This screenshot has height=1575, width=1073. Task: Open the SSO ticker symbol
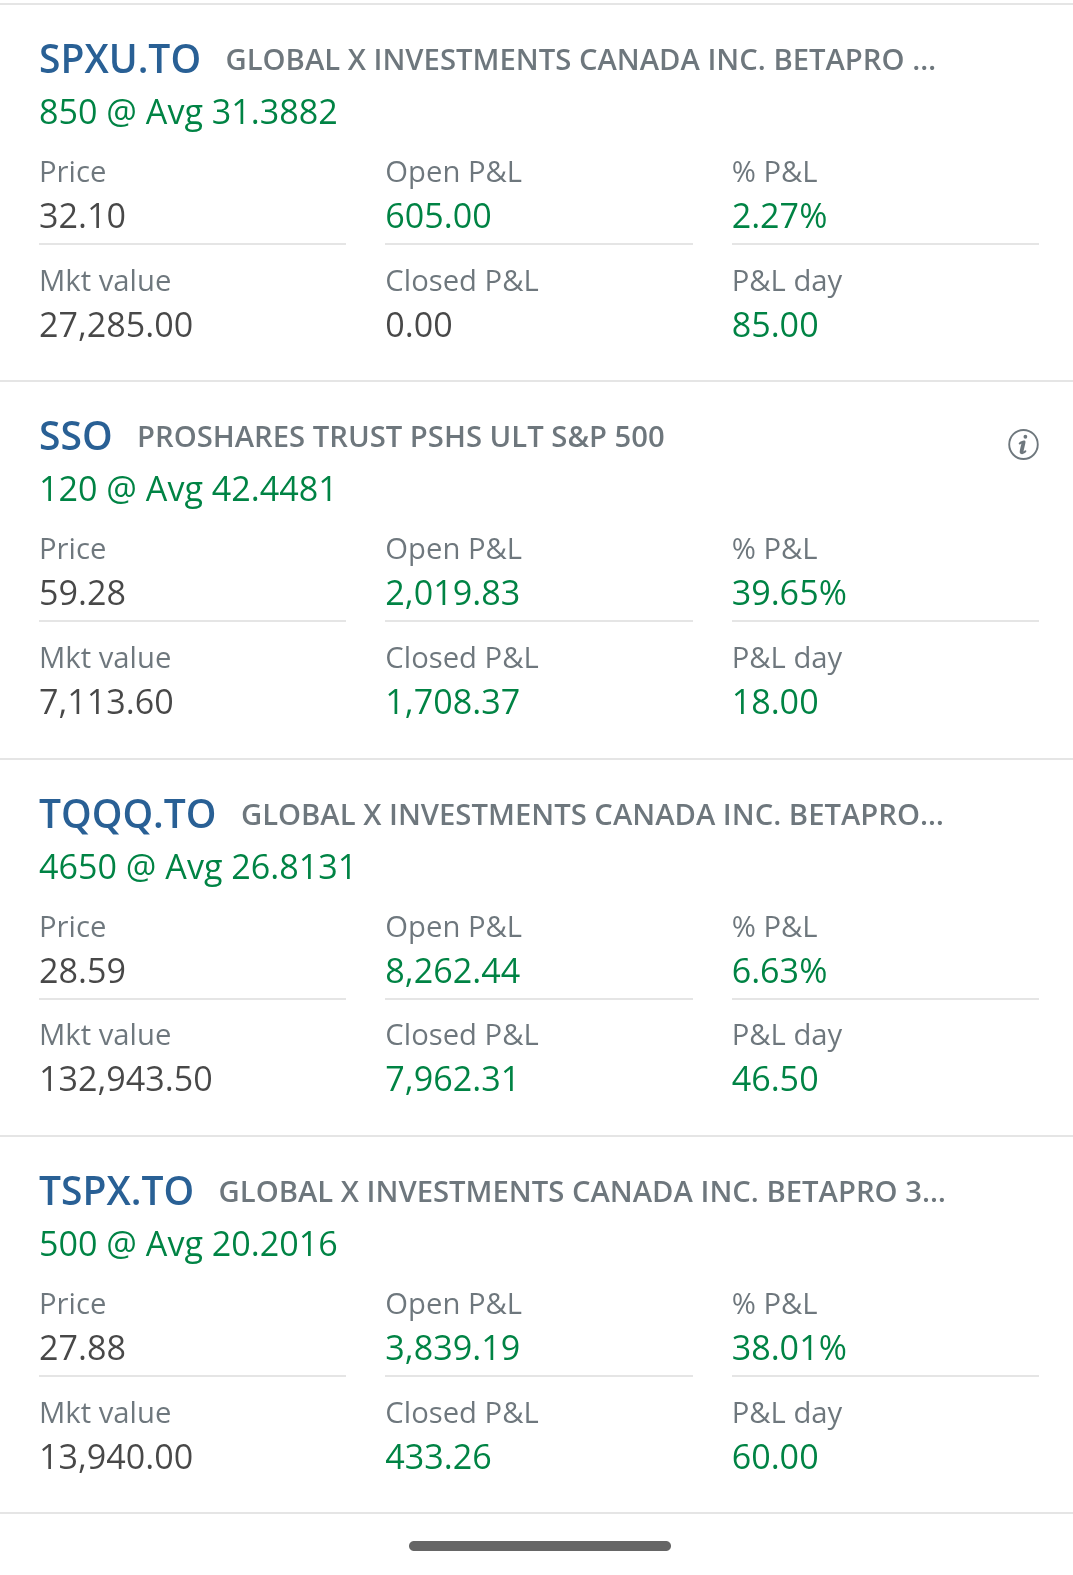pyautogui.click(x=75, y=437)
